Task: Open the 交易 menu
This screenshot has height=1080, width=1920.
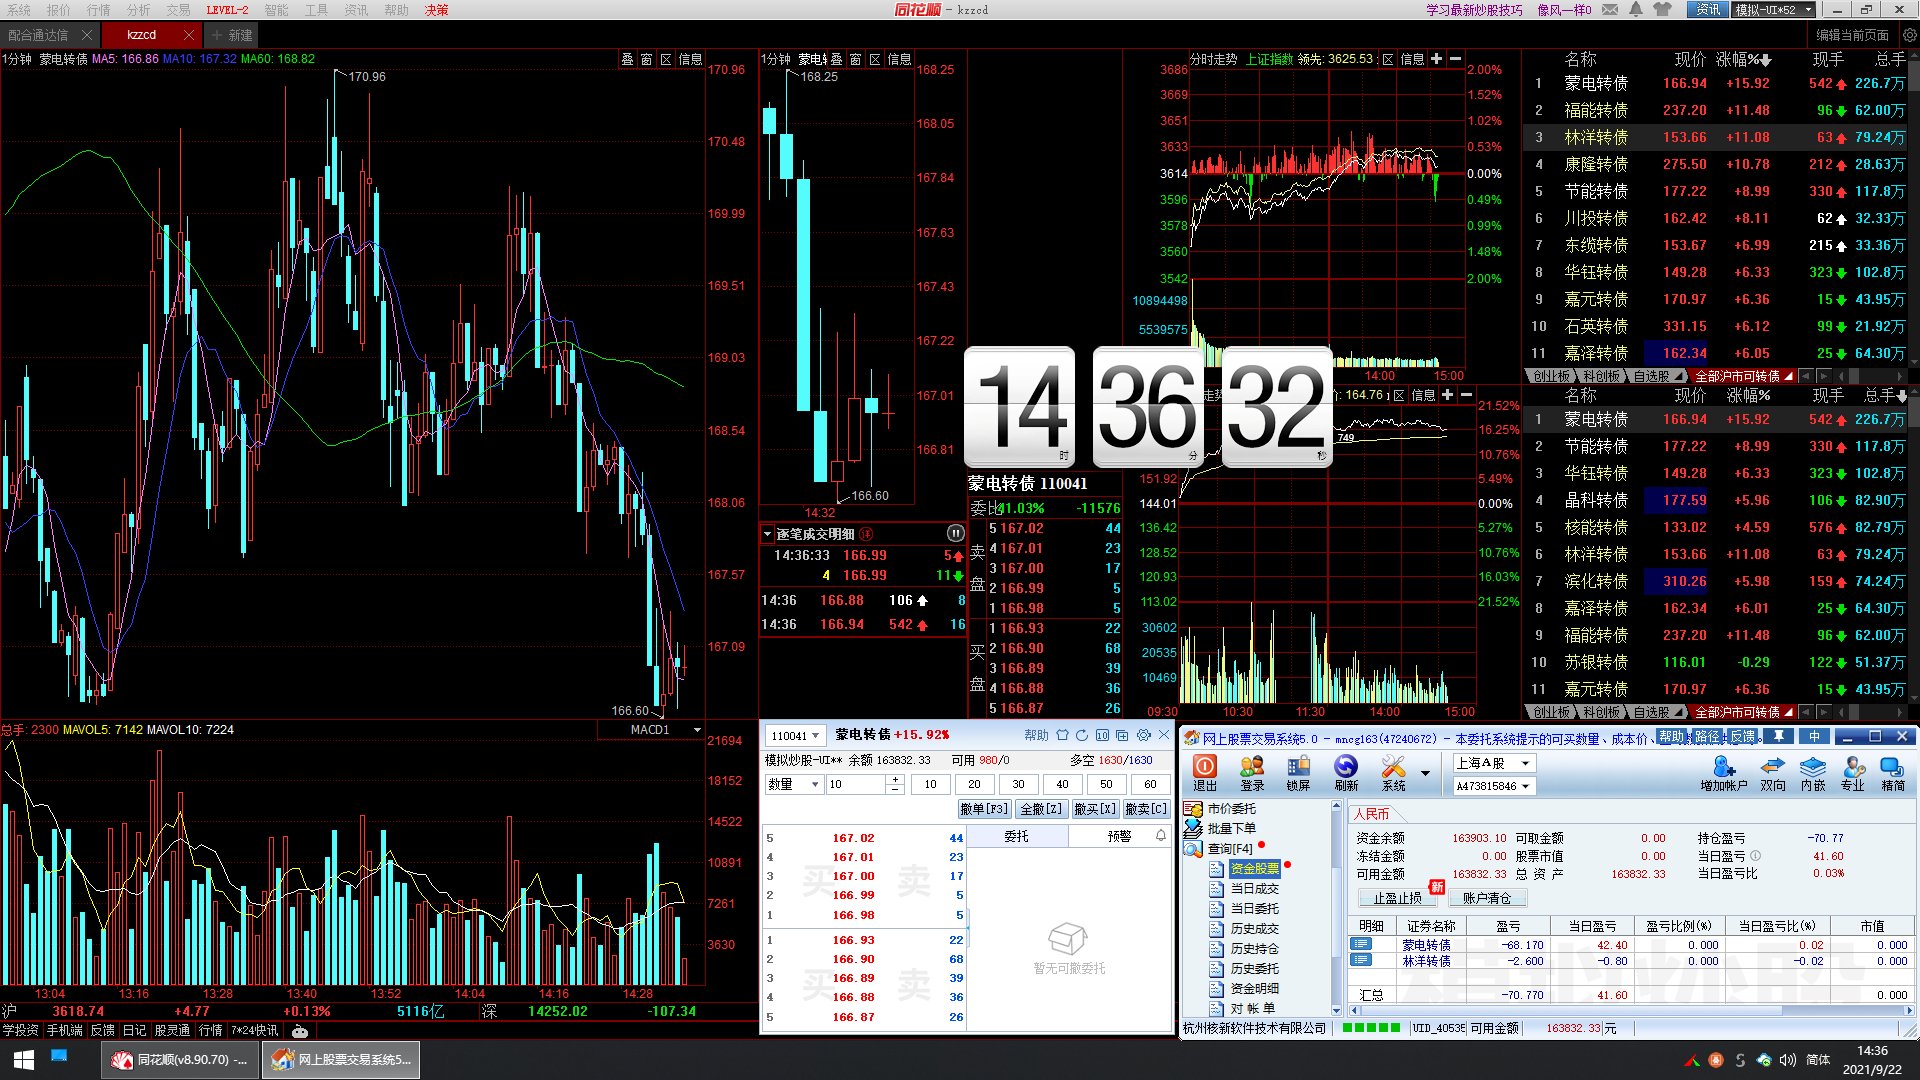Action: (x=178, y=10)
